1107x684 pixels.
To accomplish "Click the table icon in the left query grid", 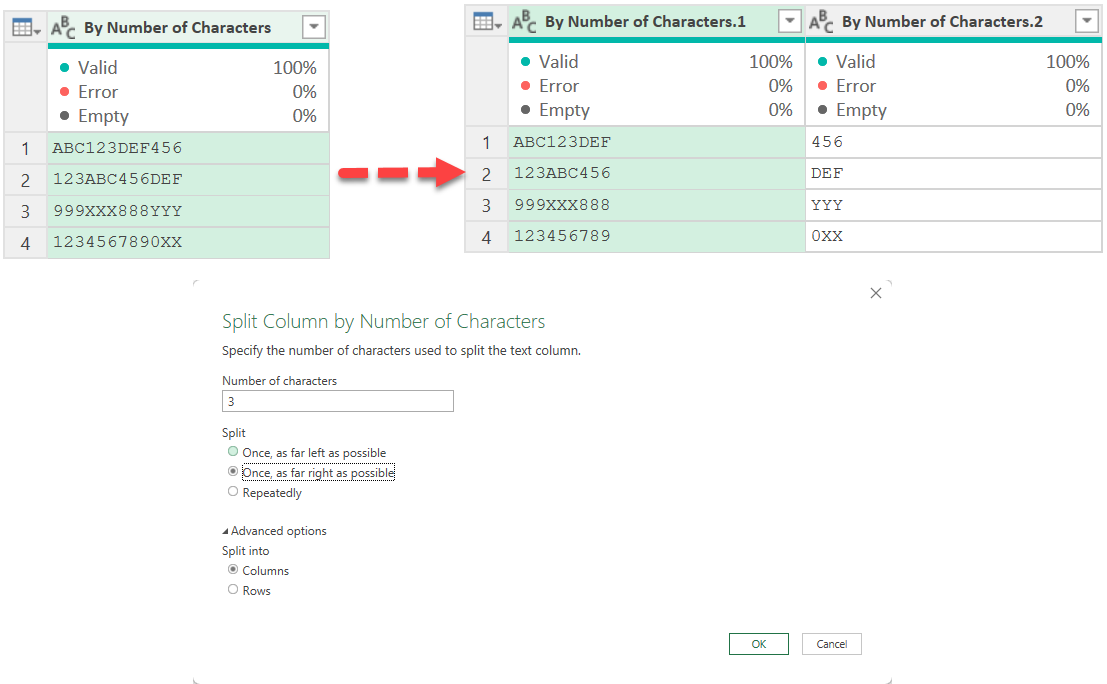I will tap(25, 28).
